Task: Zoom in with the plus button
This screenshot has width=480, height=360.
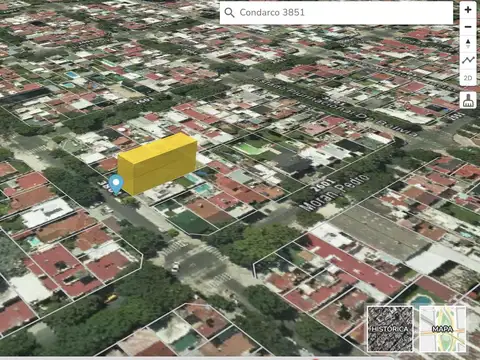Action: point(468,10)
